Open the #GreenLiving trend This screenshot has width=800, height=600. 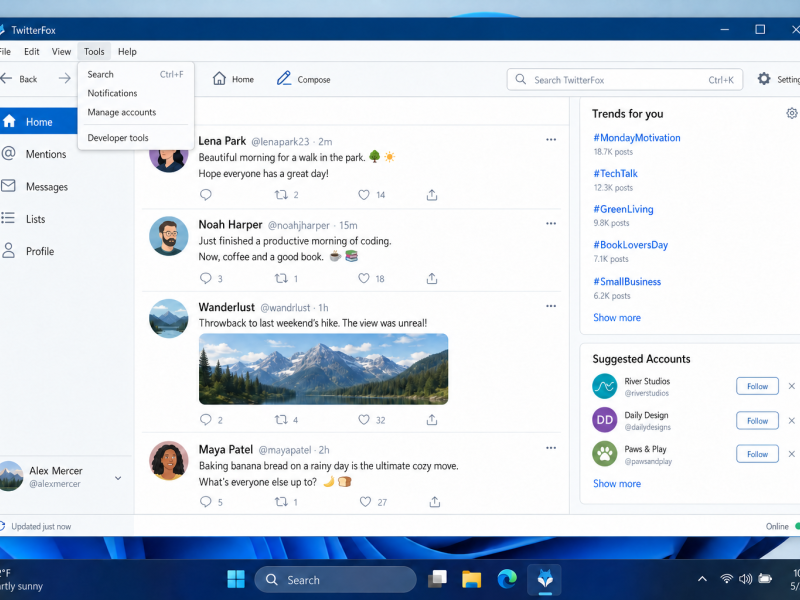coord(623,209)
